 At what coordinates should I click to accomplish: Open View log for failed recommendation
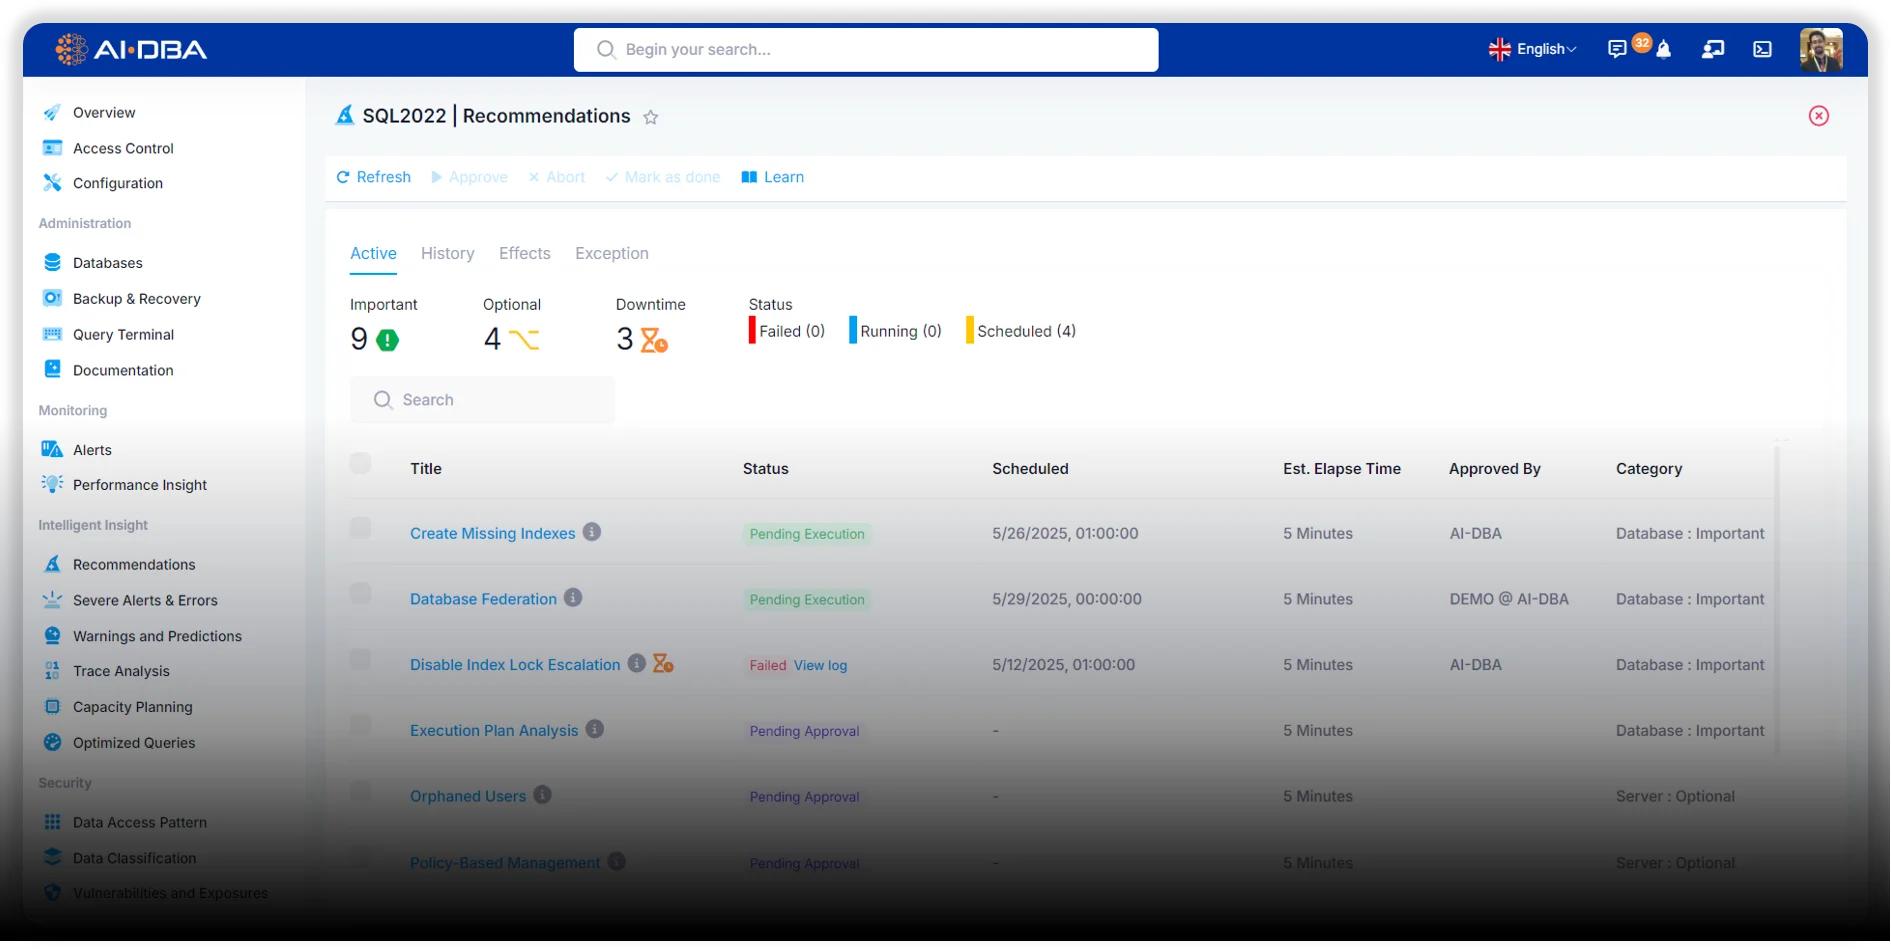[x=820, y=666]
